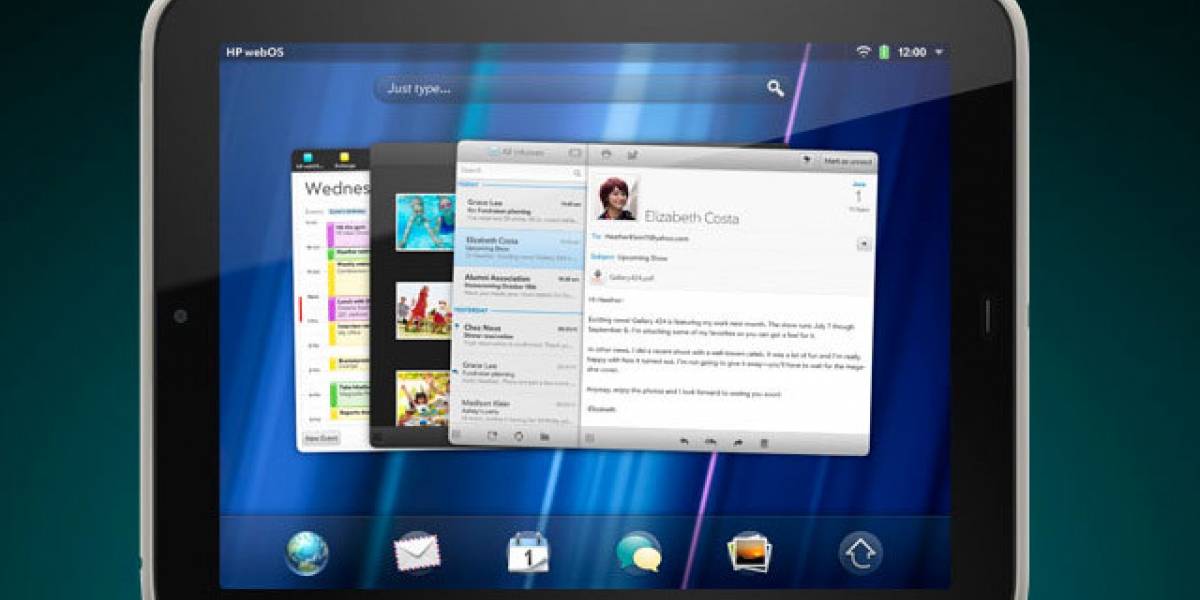Tap the Wi-Fi status icon
Viewport: 1200px width, 600px height.
(x=863, y=51)
